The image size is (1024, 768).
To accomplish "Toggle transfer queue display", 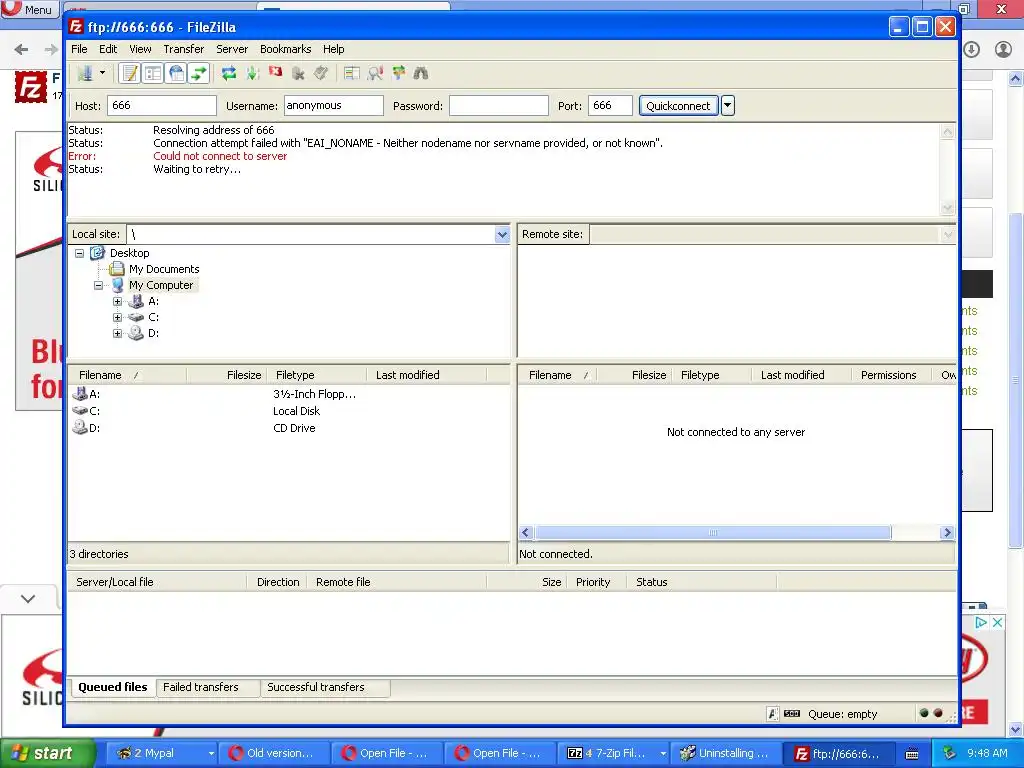I will (x=199, y=73).
